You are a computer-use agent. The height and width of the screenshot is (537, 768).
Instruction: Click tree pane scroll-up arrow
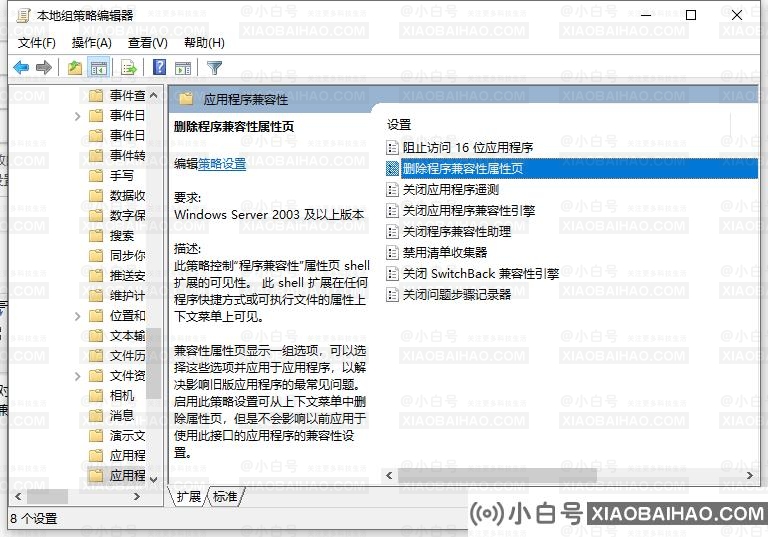(153, 95)
